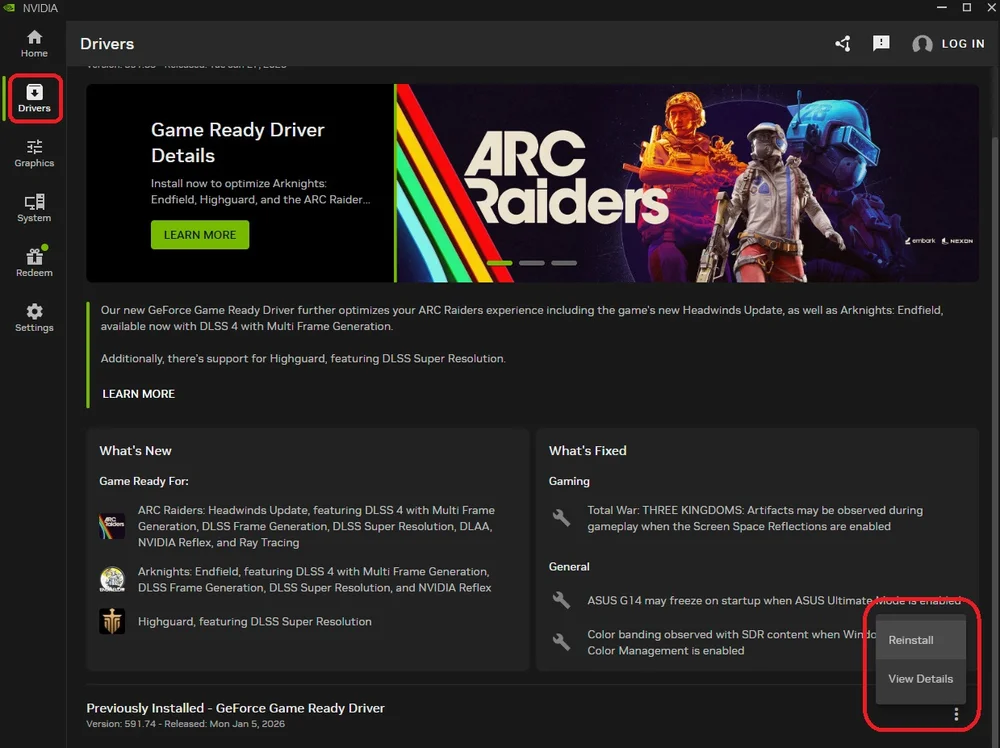Click the Arknights: Endfield game icon
This screenshot has height=748, width=1000.
point(111,579)
